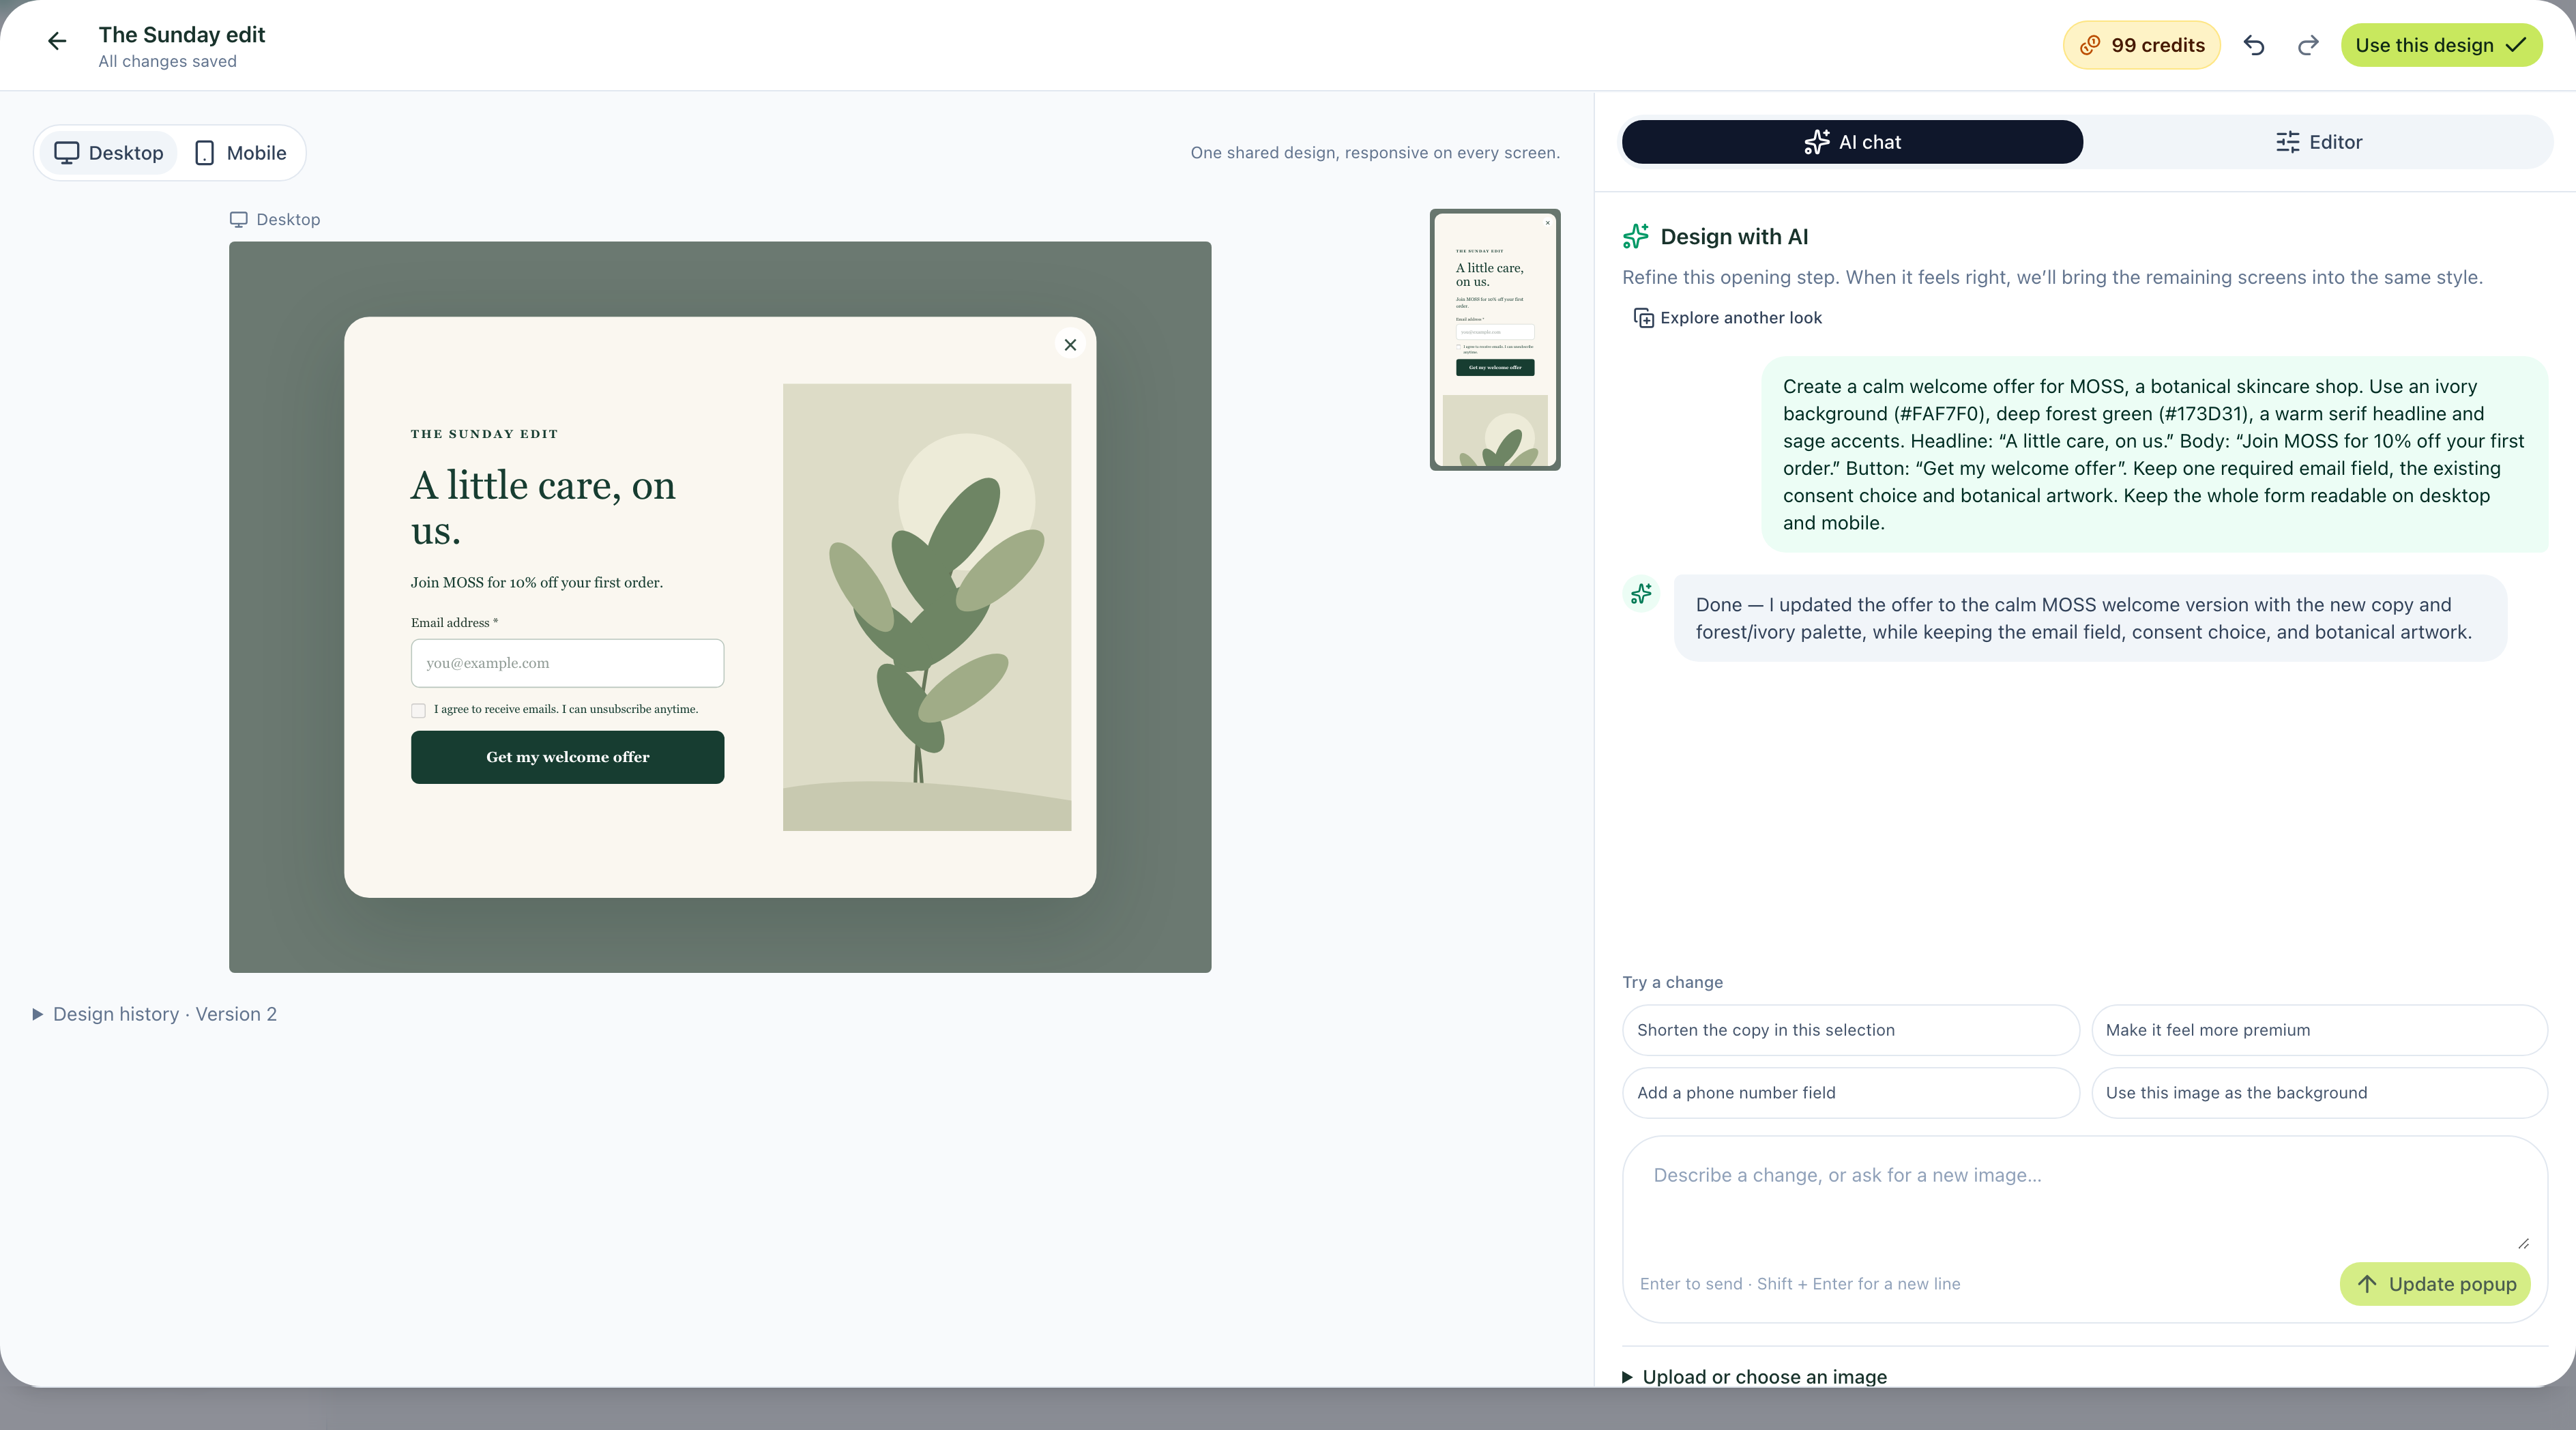Choose Add a phone number field
The image size is (2576, 1430).
[x=1850, y=1093]
